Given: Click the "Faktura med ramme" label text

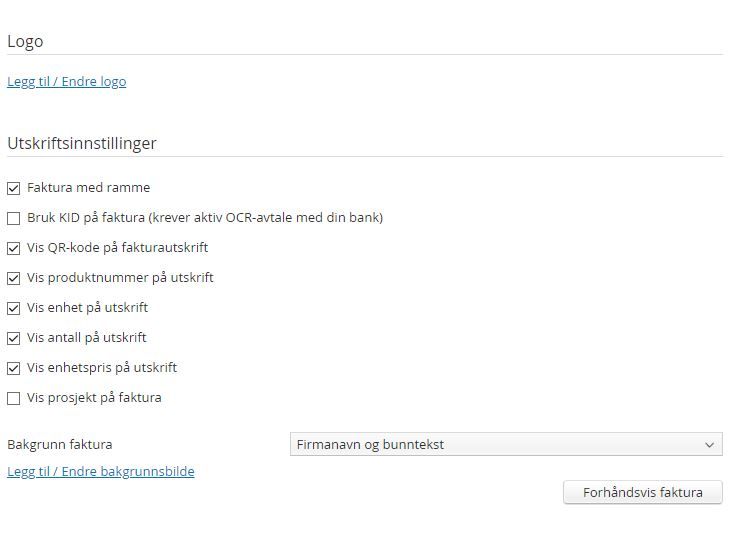Looking at the screenshot, I should [x=89, y=187].
